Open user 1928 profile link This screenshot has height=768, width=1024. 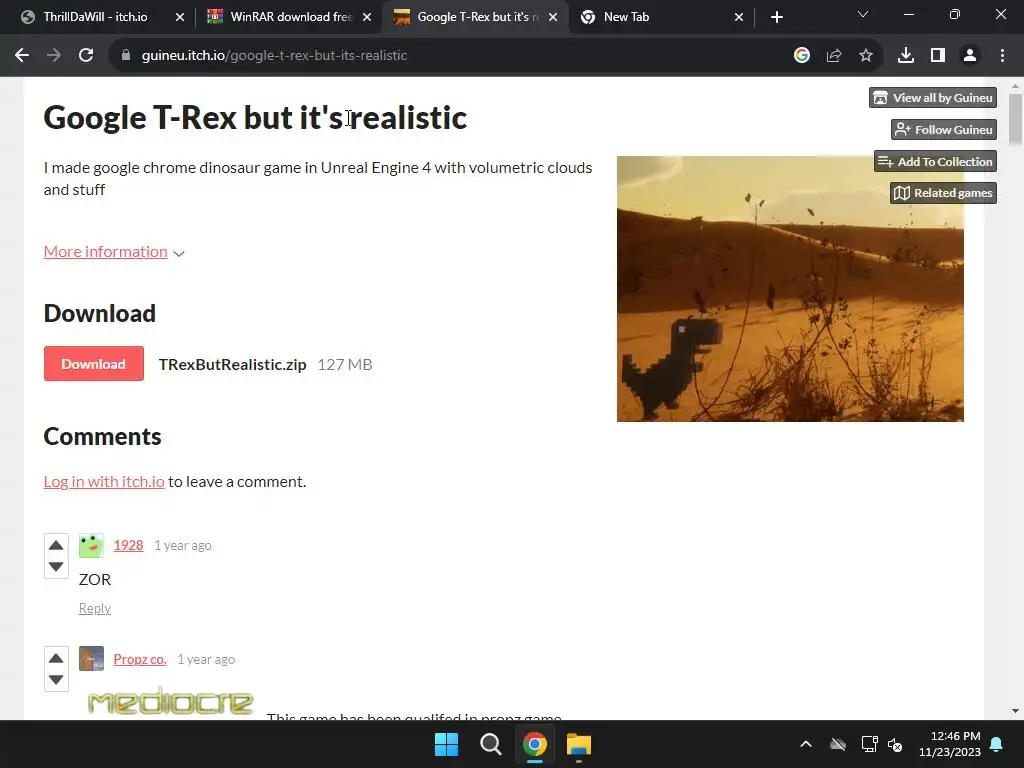pyautogui.click(x=128, y=545)
